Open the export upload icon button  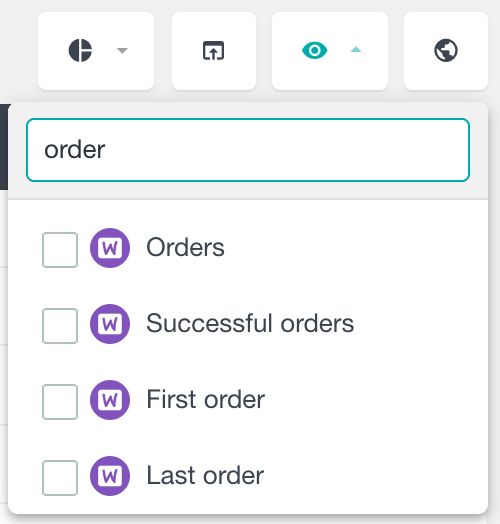[x=214, y=51]
